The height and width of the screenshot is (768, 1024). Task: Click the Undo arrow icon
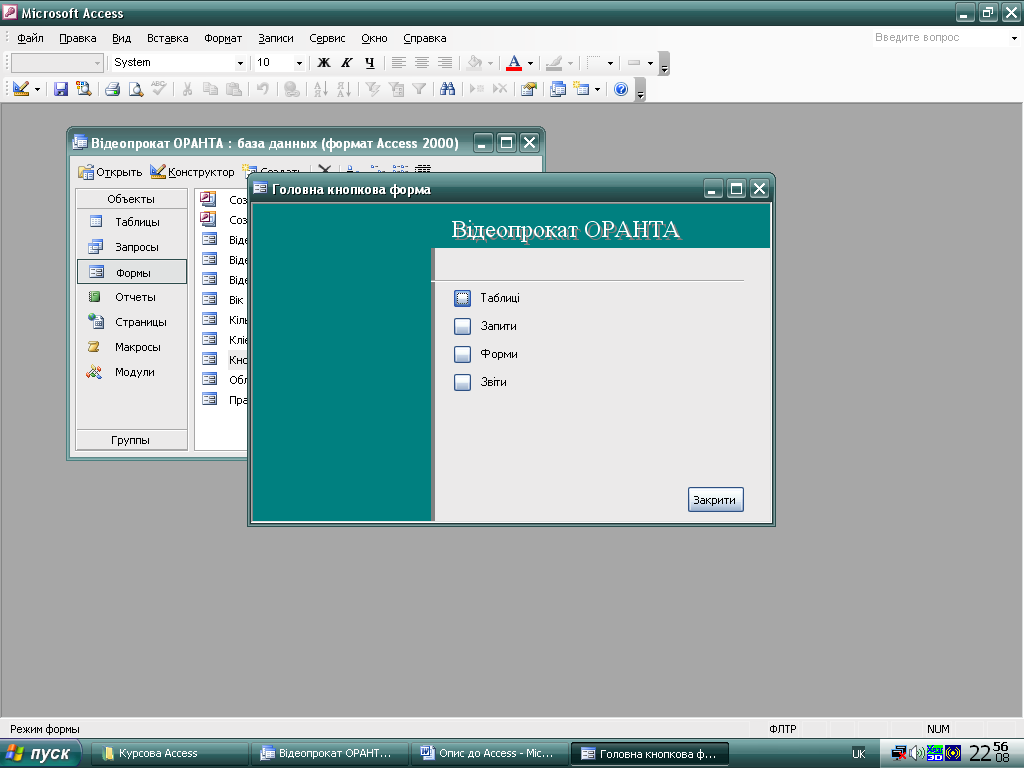click(x=263, y=89)
